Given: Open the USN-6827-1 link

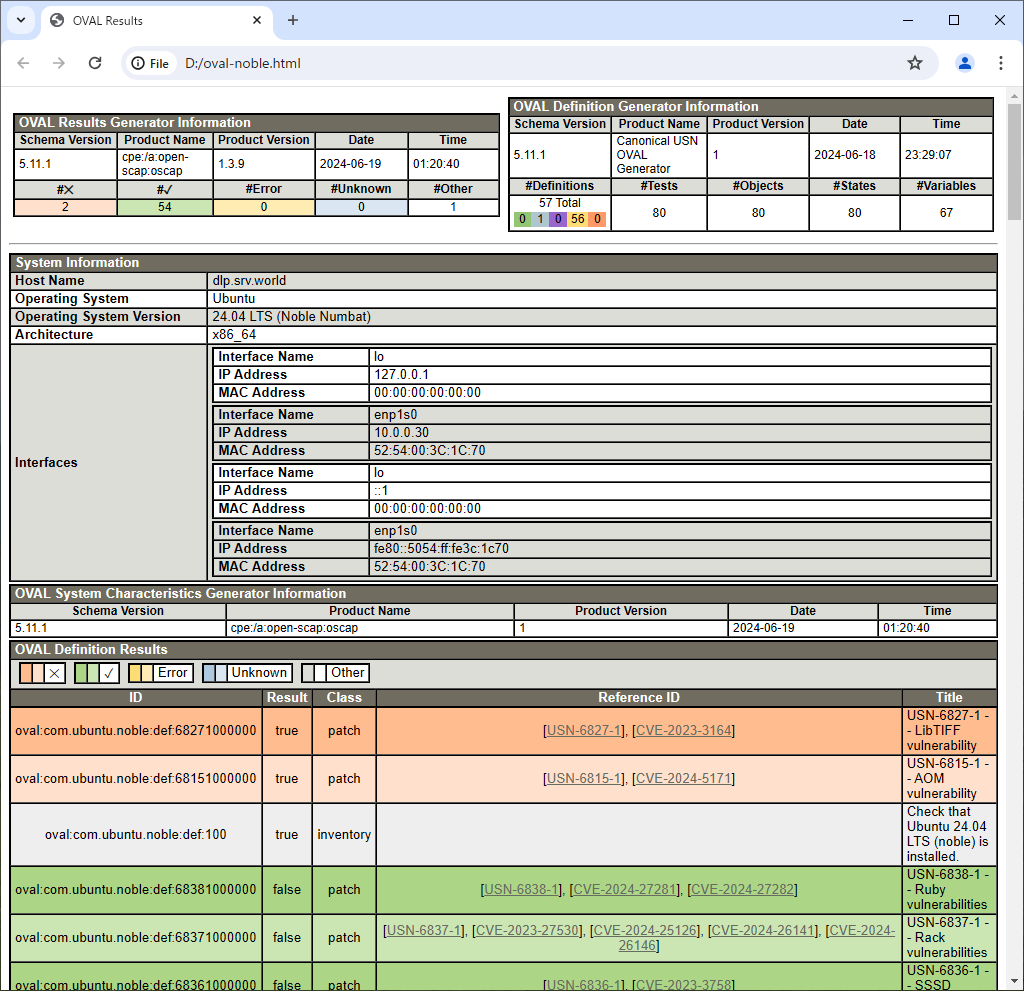Looking at the screenshot, I should tap(584, 730).
